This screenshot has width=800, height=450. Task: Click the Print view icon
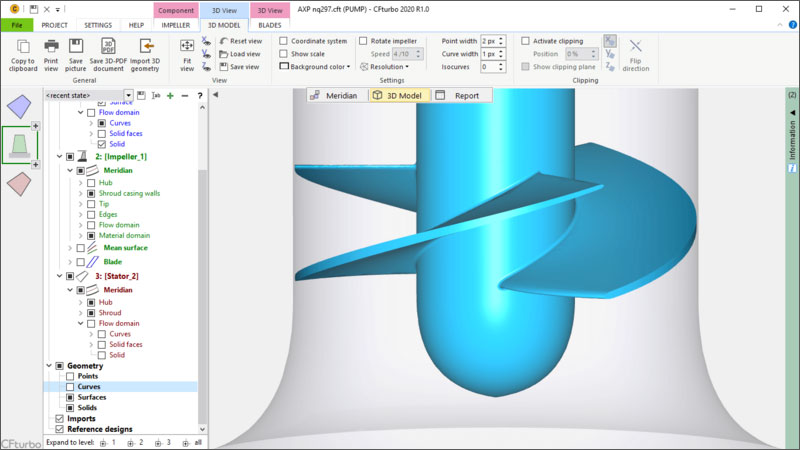[x=51, y=47]
